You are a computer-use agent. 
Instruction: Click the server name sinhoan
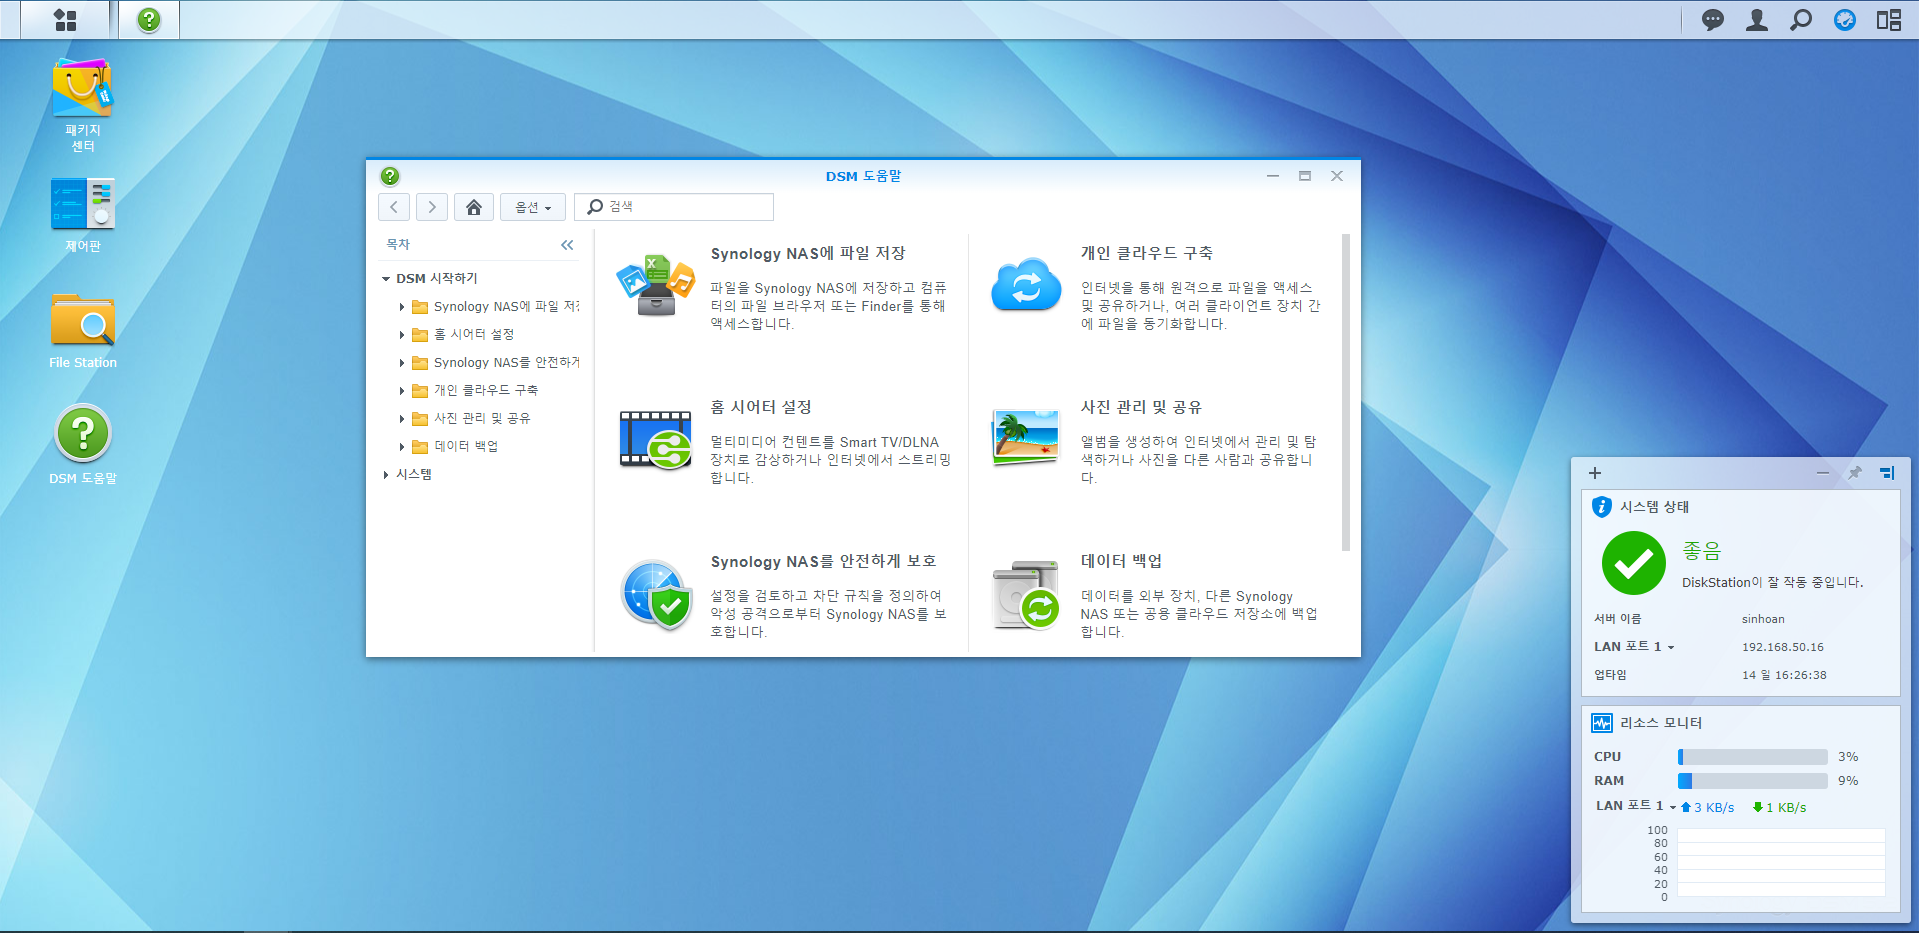[1763, 620]
